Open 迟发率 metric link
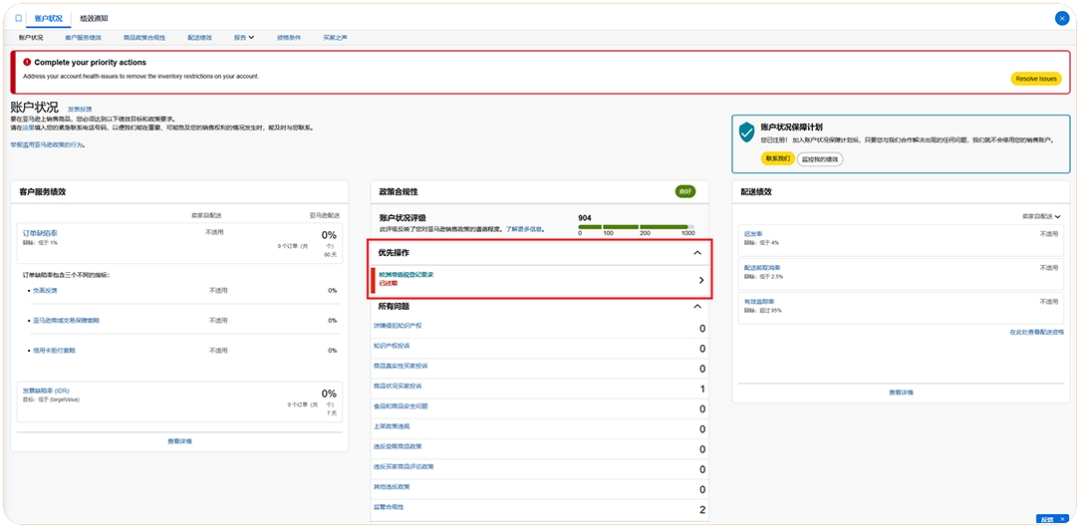The image size is (1080, 528). 753,234
